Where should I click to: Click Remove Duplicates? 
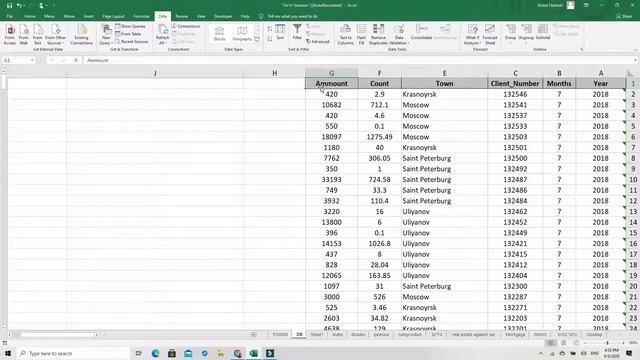(378, 34)
